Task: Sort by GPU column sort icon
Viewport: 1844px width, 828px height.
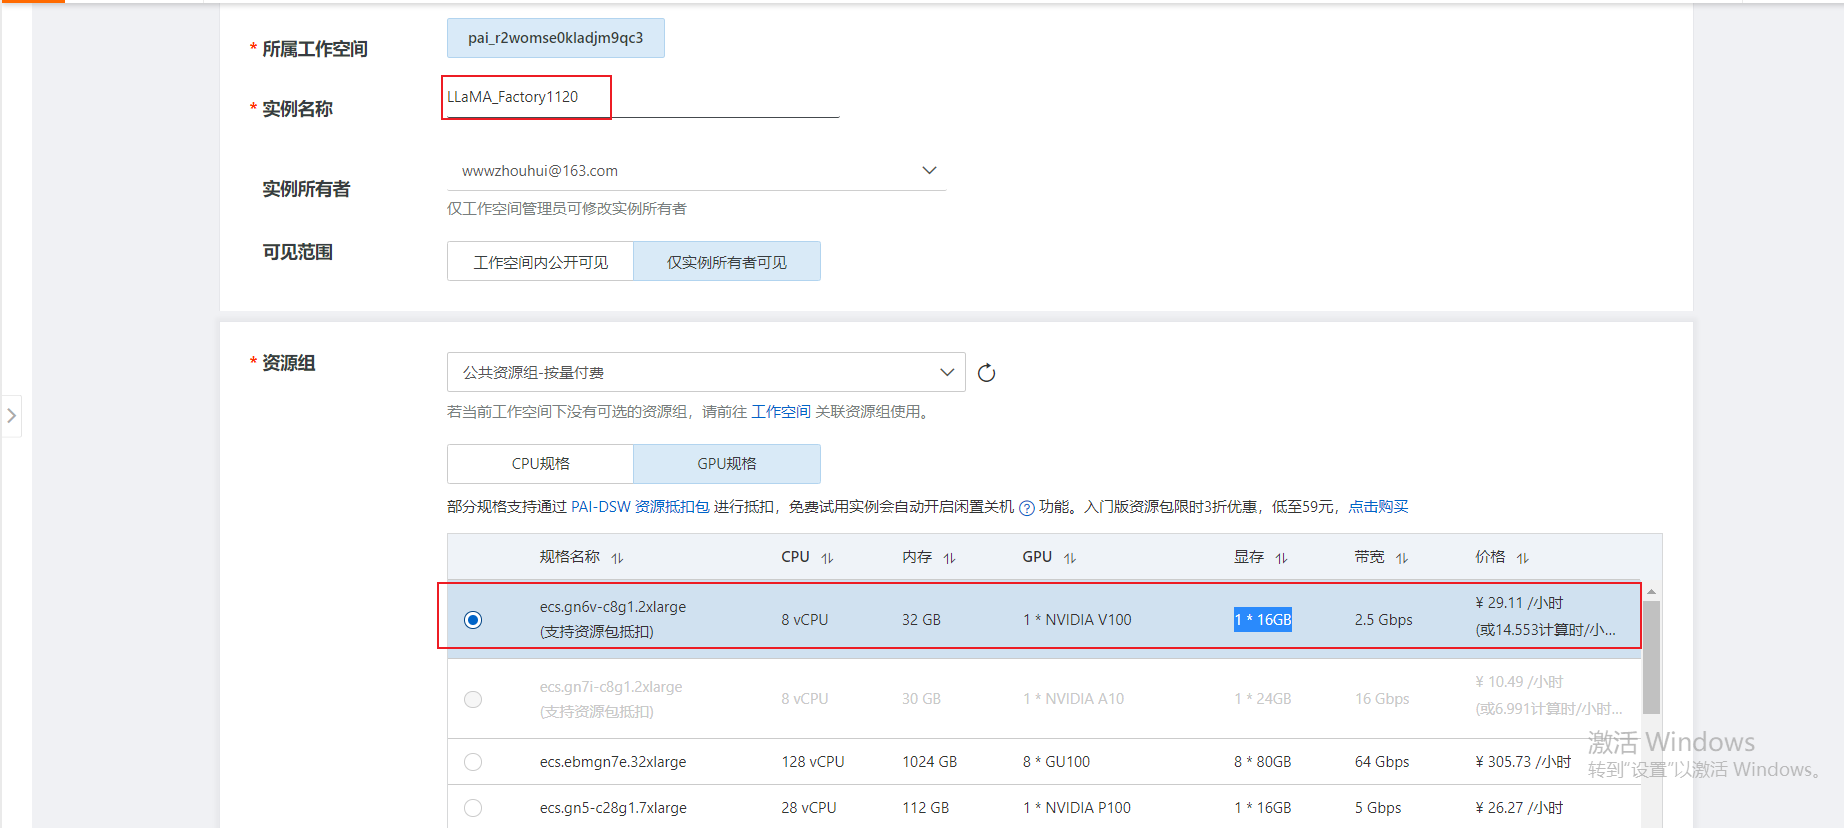Action: tap(1070, 558)
